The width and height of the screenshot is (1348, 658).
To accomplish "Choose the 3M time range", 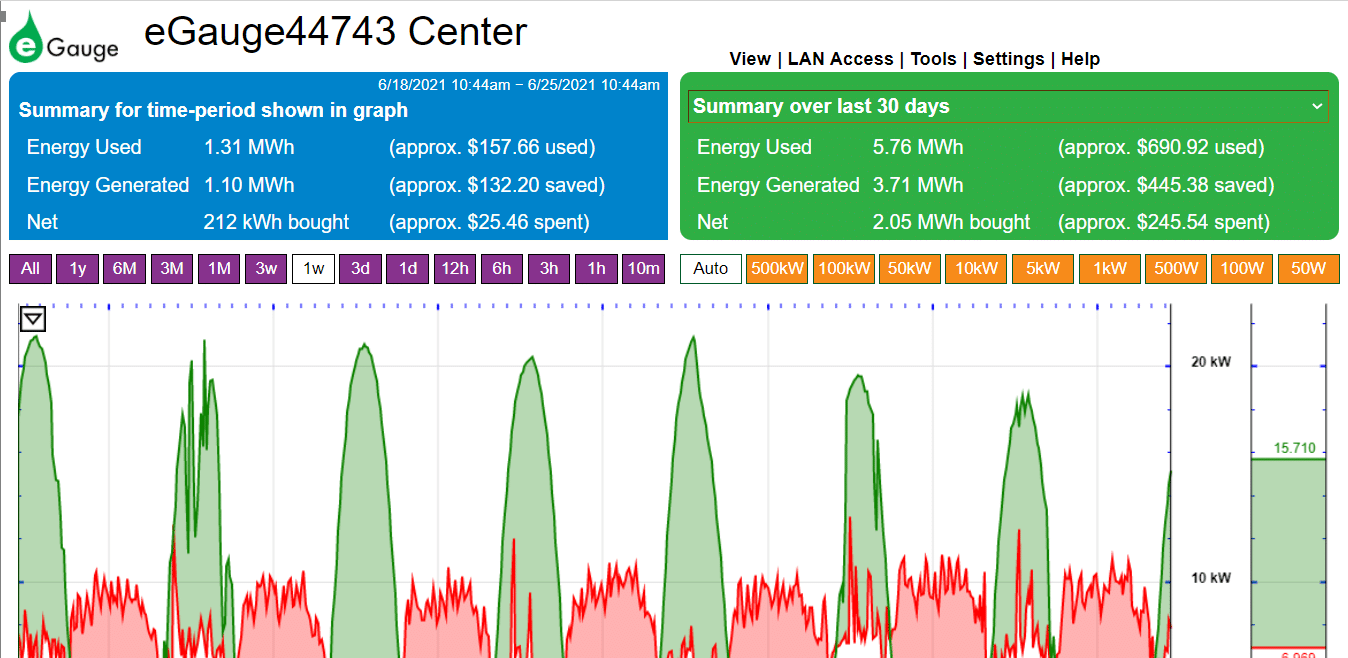I will tap(172, 269).
